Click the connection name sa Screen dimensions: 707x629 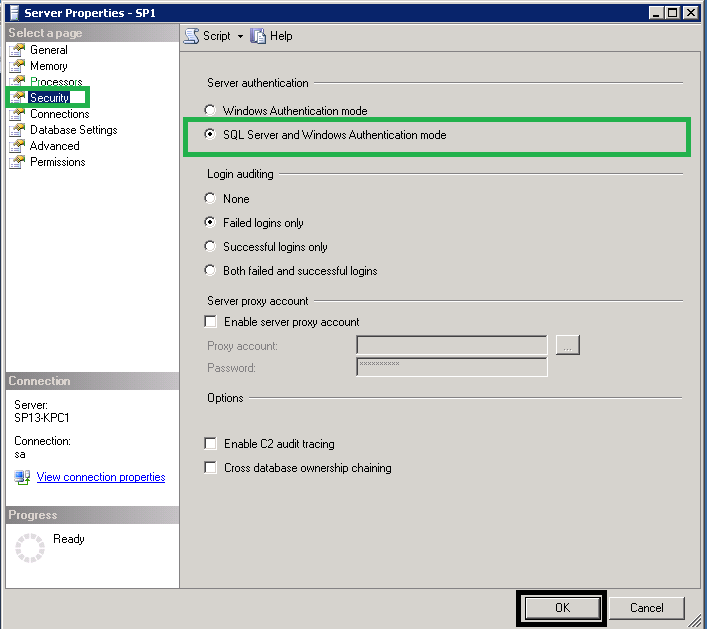tap(20, 455)
